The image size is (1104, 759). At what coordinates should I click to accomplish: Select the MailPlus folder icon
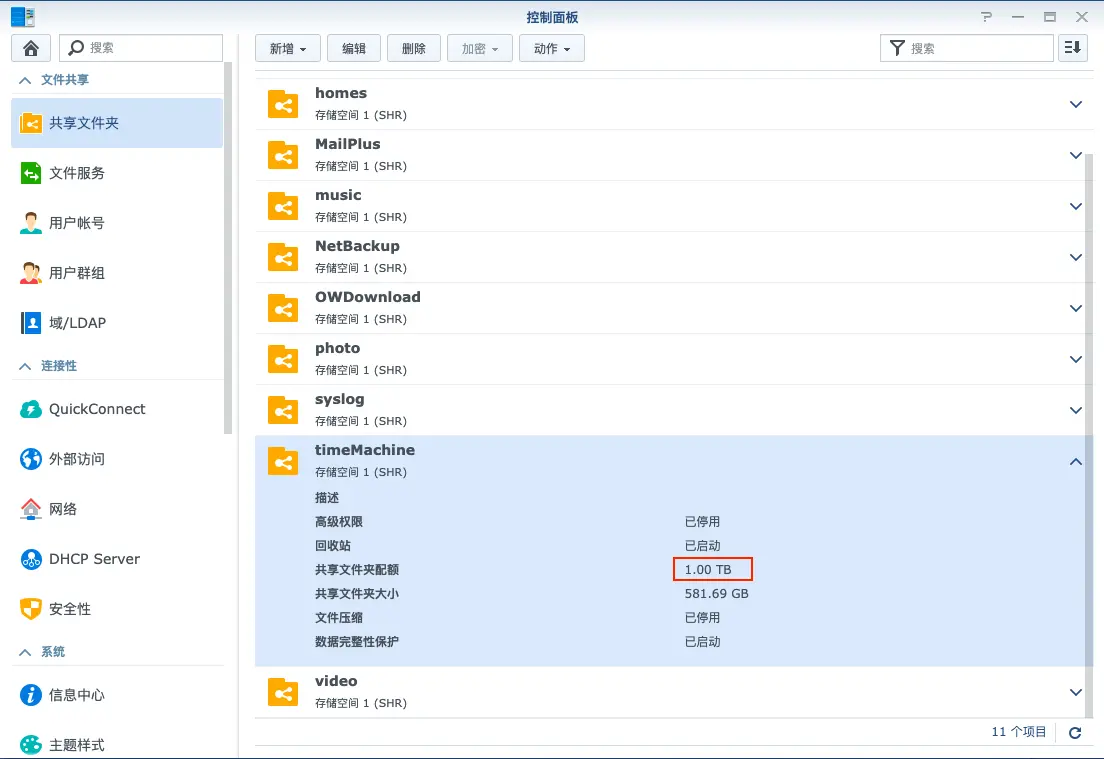(x=283, y=155)
